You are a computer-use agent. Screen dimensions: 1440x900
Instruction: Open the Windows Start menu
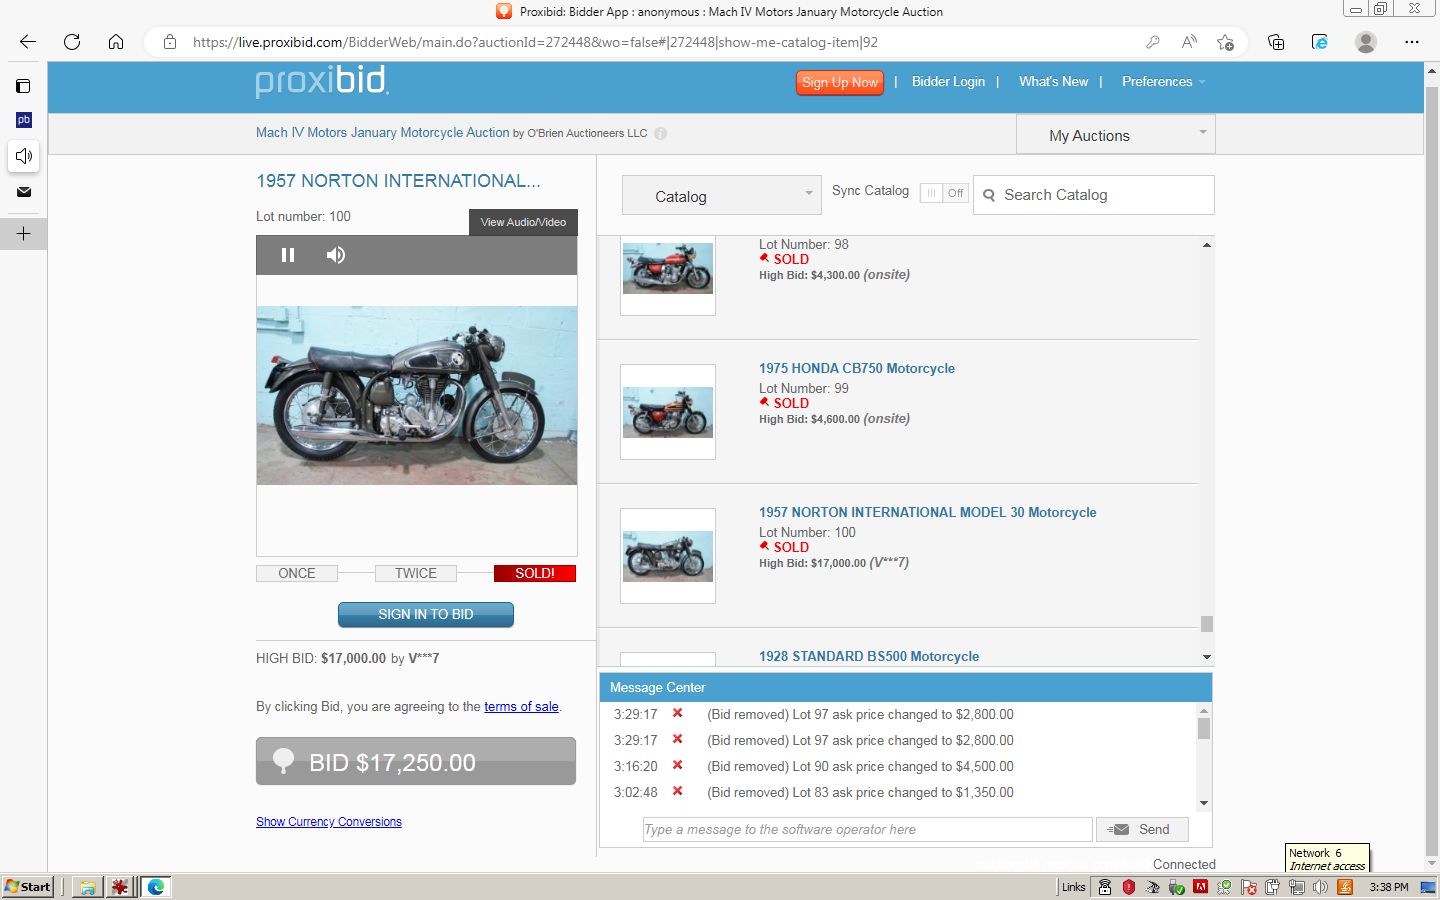click(28, 886)
